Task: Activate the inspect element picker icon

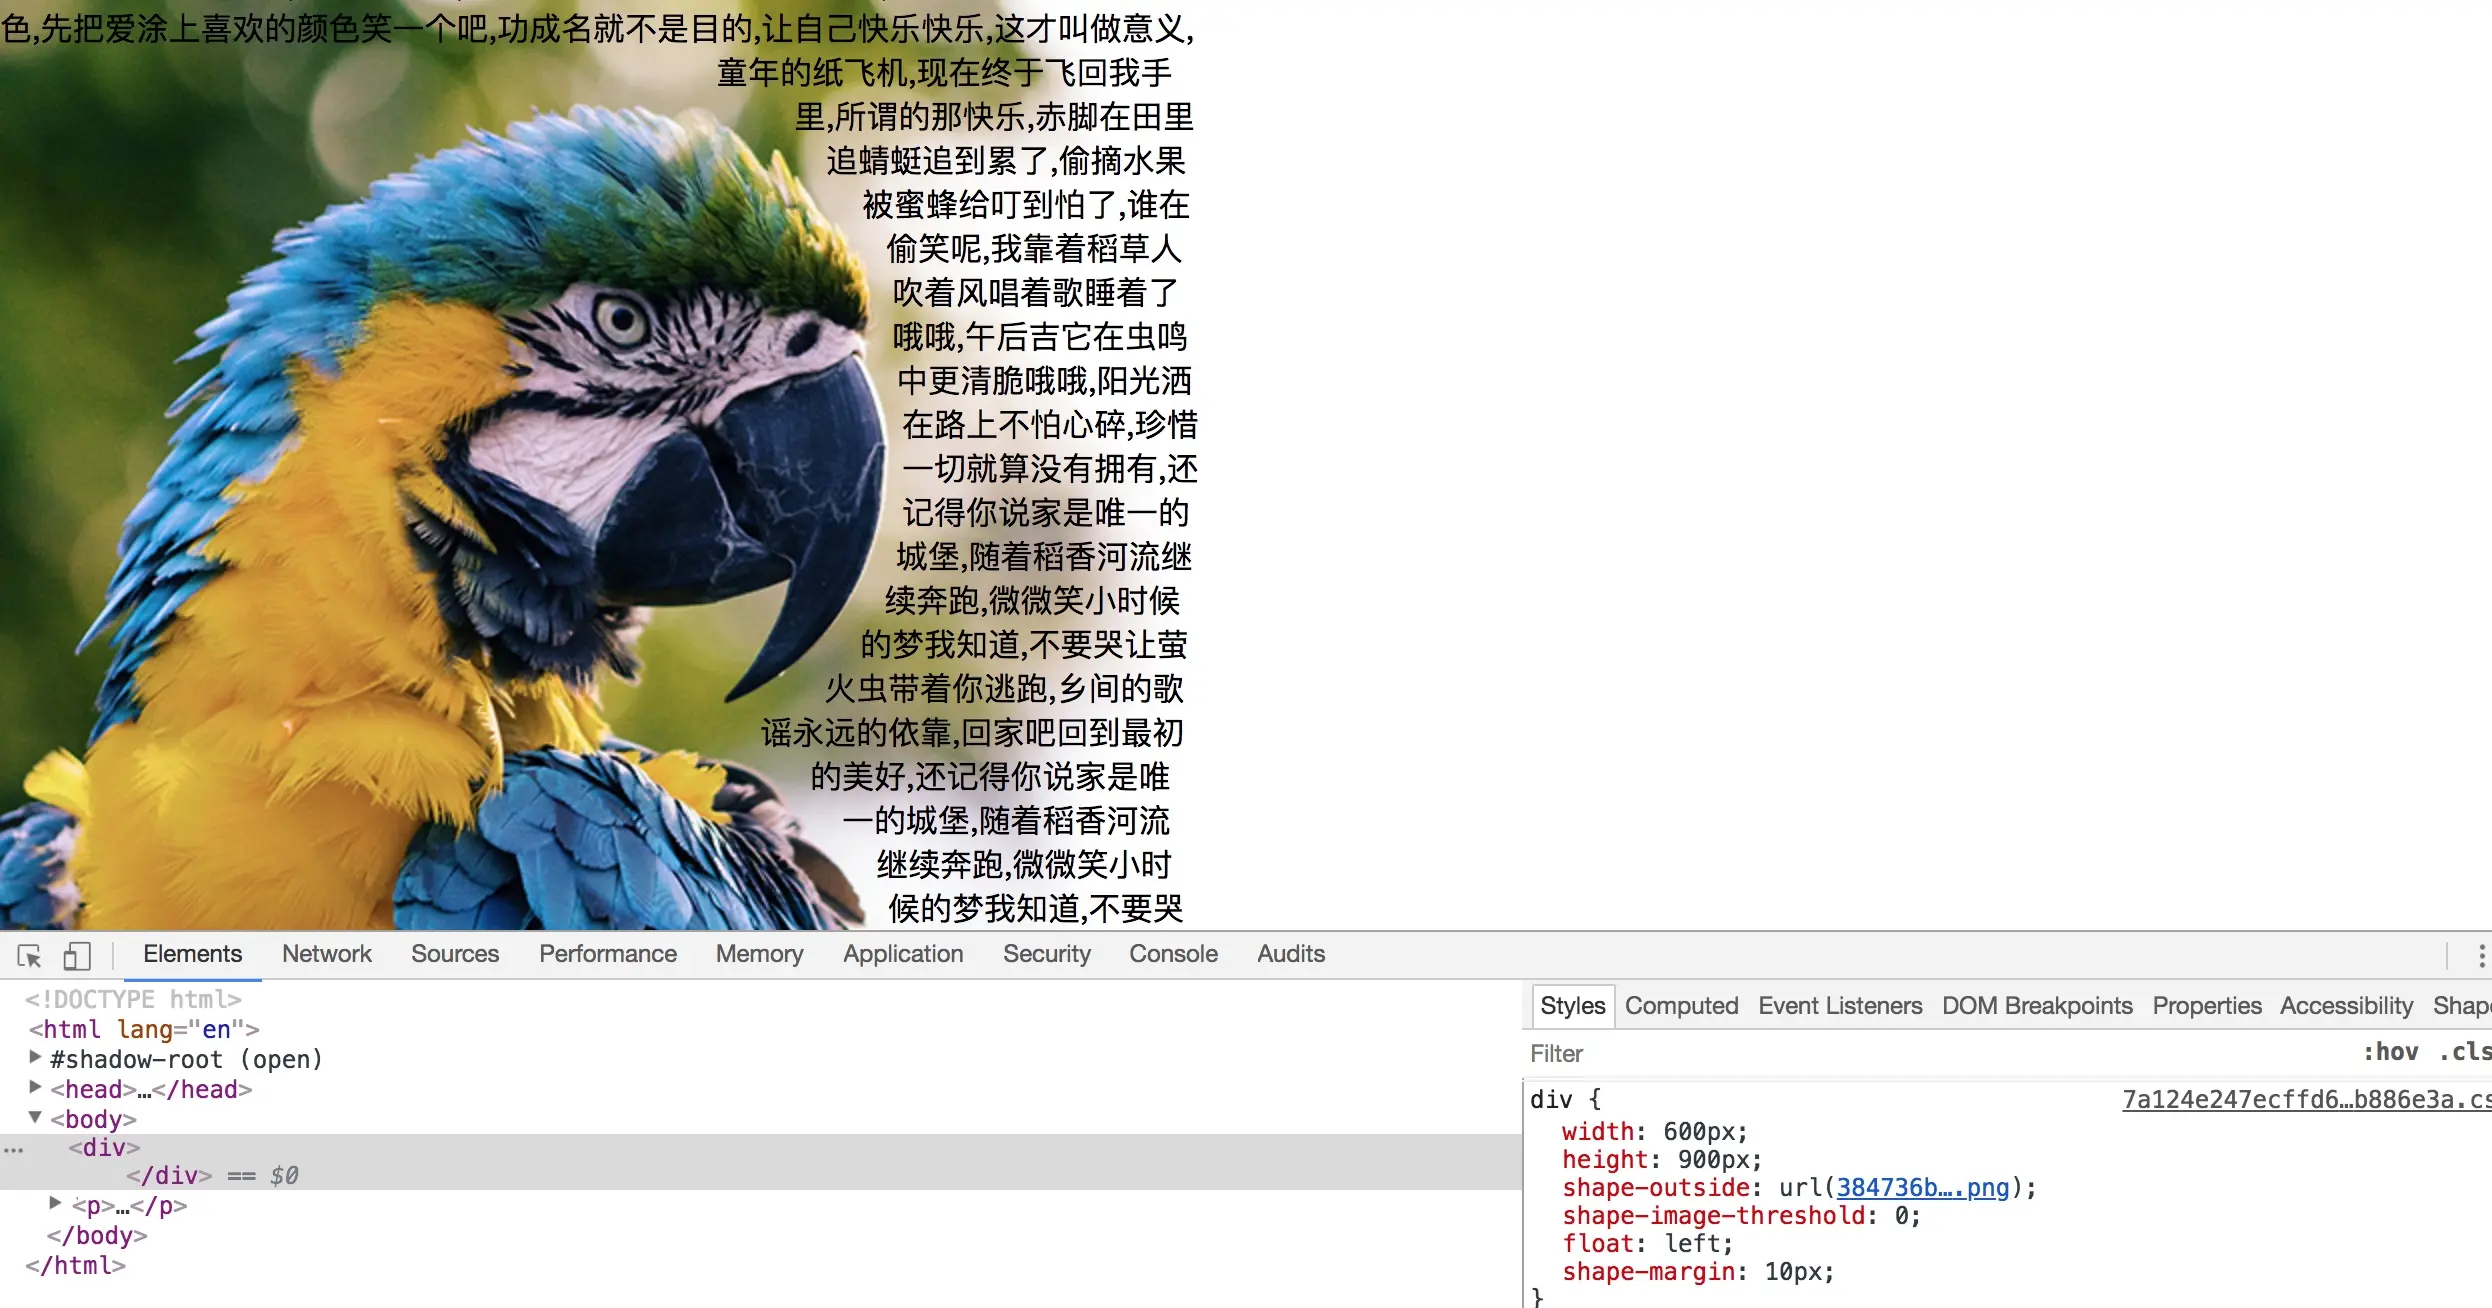Action: (29, 956)
